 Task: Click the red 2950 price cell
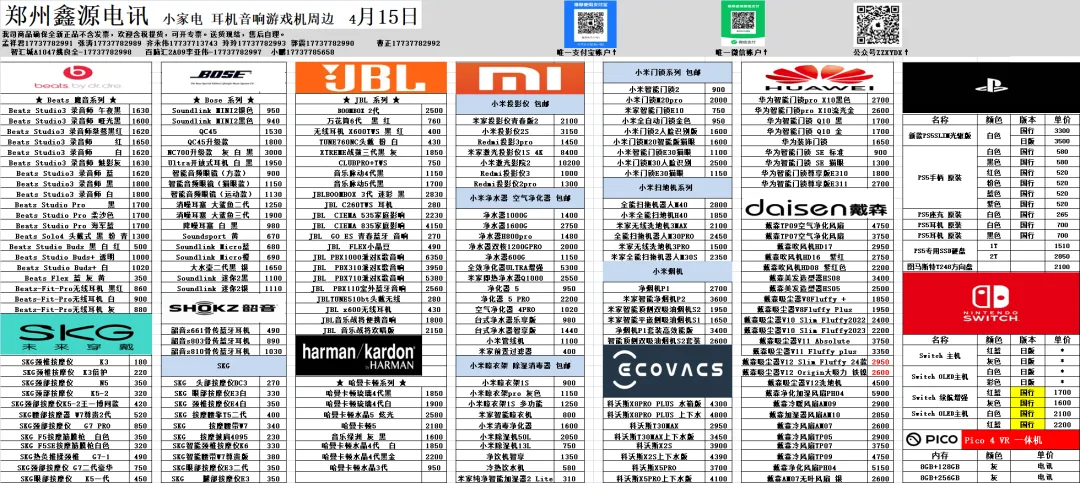[x=880, y=362]
